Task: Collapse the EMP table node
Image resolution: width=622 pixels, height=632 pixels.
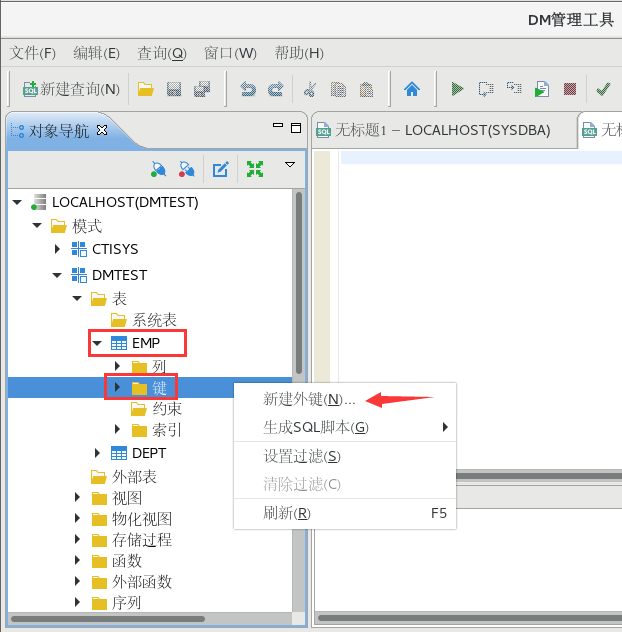Action: click(97, 343)
